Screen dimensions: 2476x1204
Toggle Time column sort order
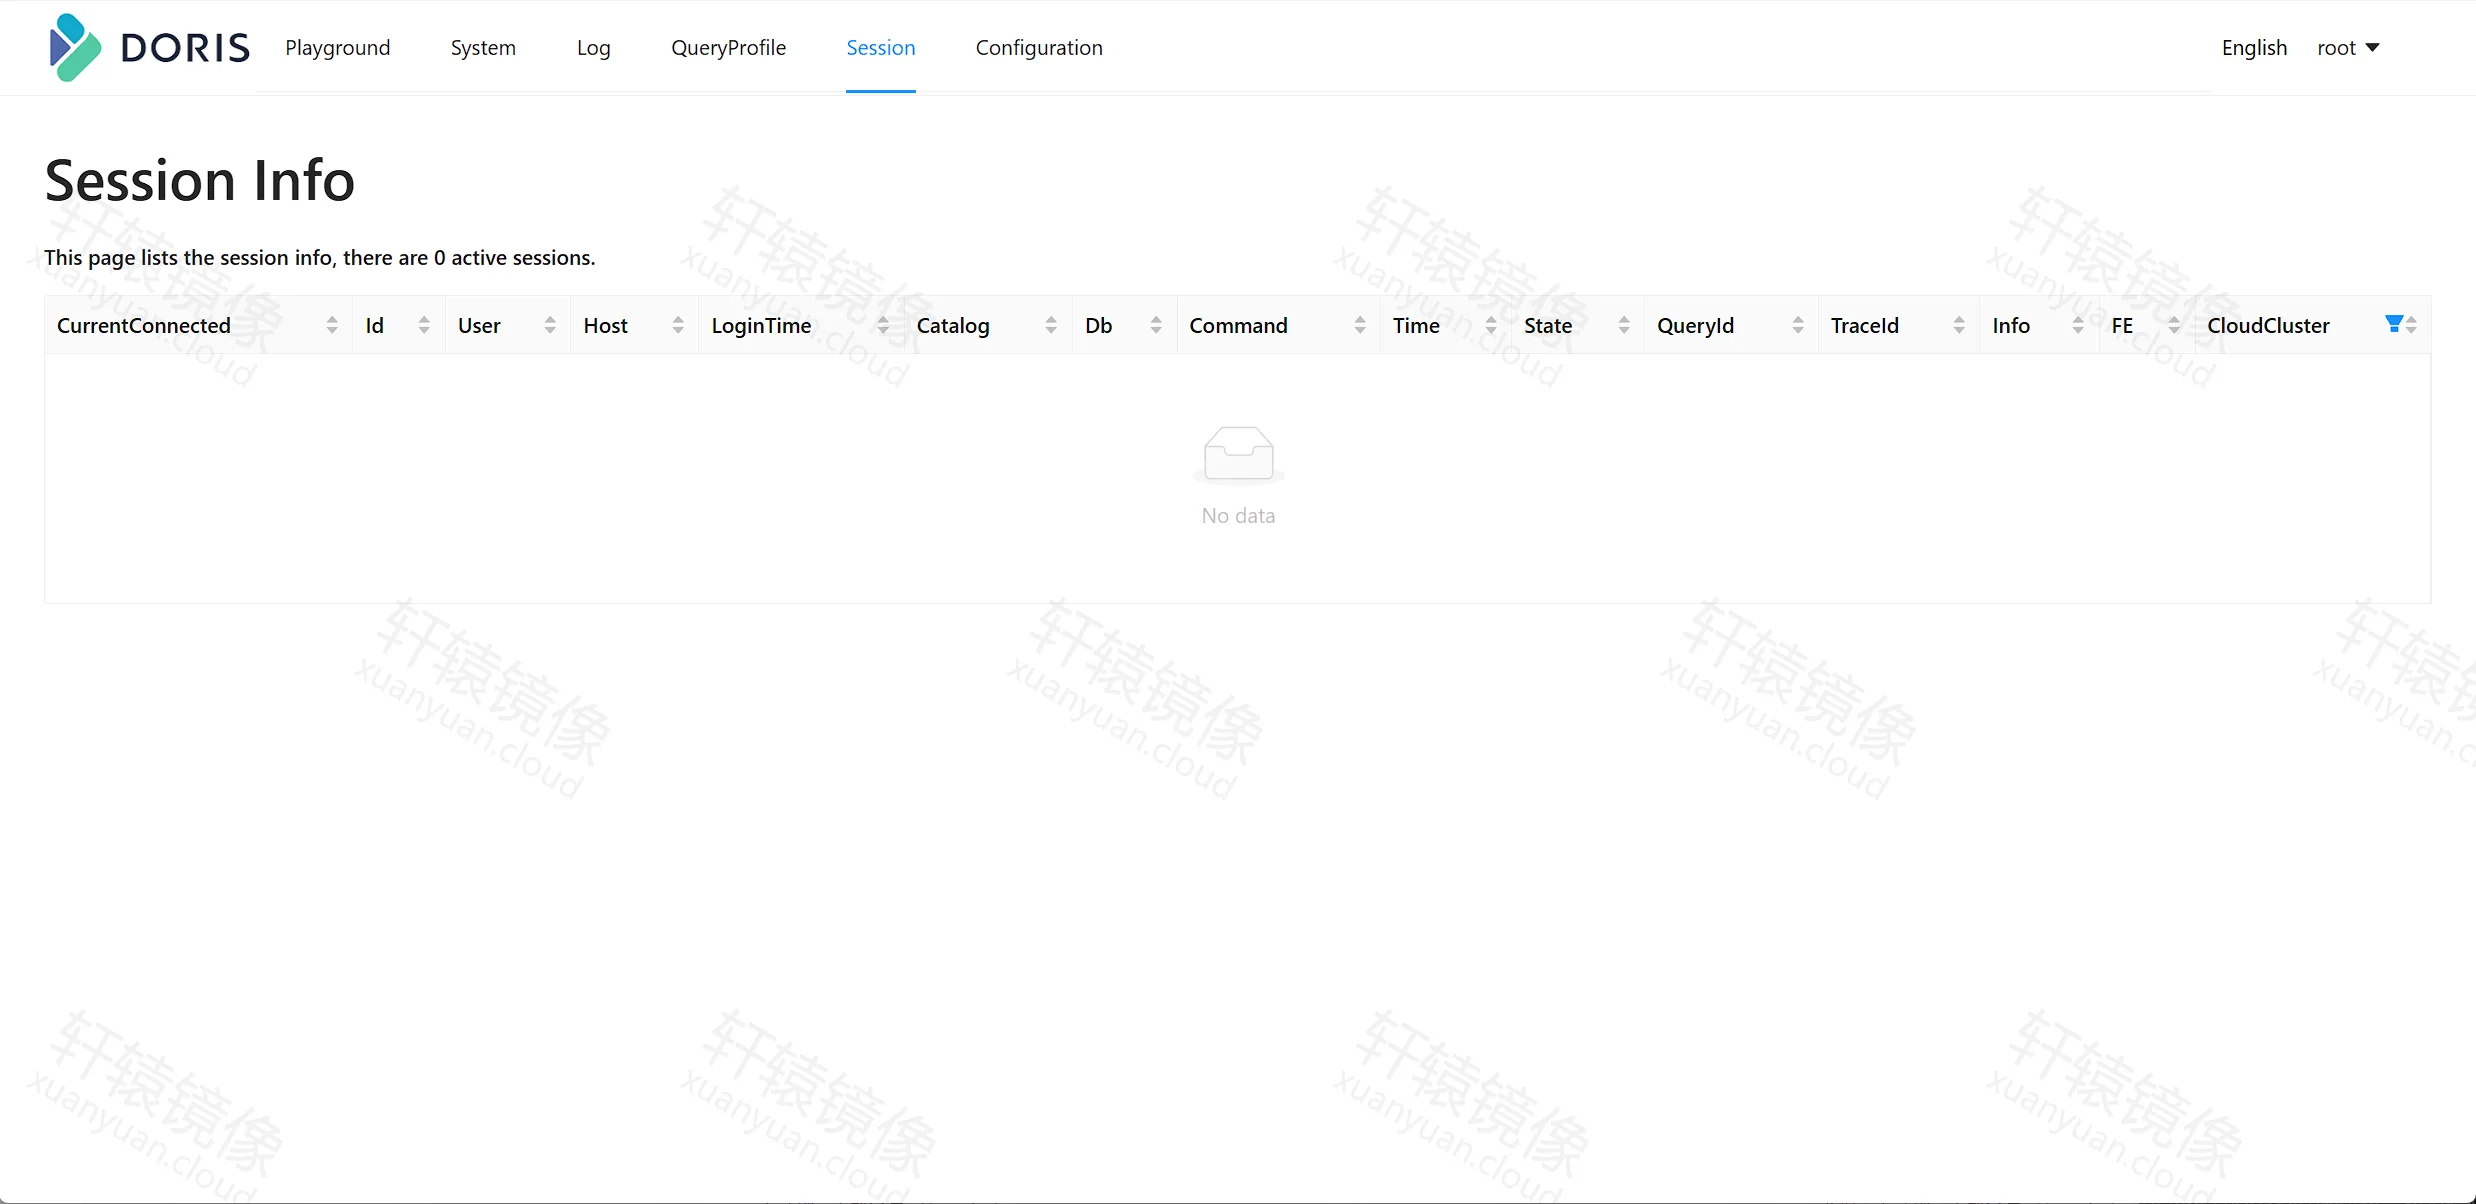[x=1445, y=325]
